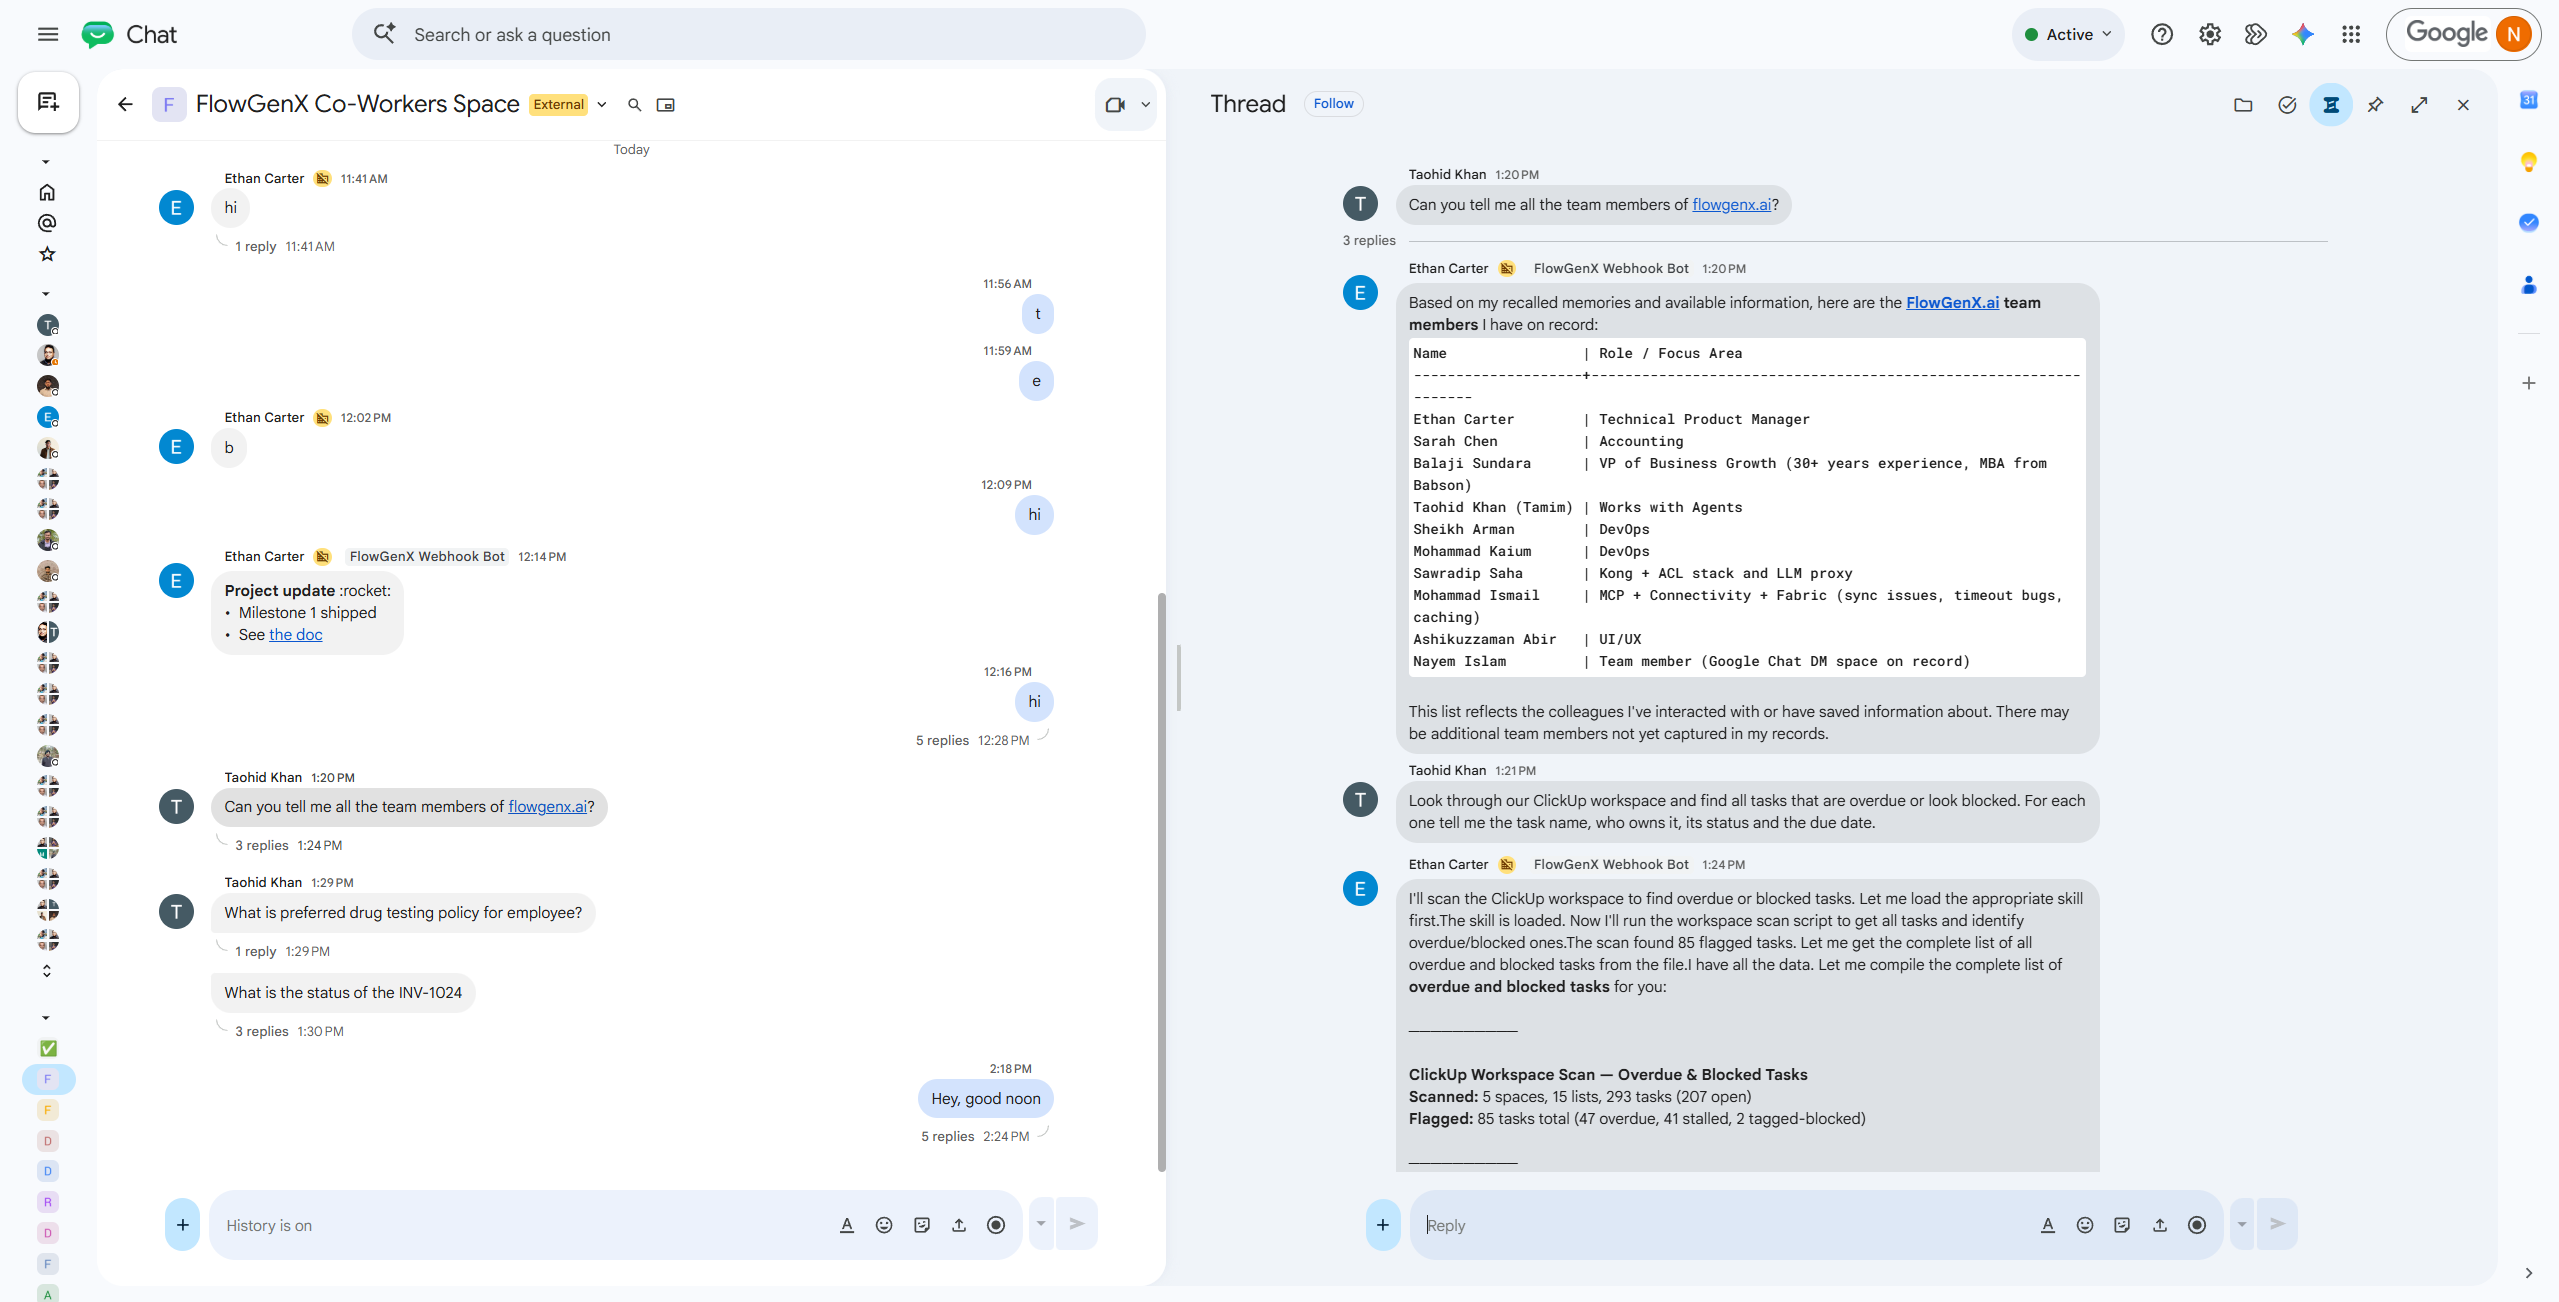The image size is (2559, 1302).
Task: Open Google Calendar side panel icon
Action: click(x=2528, y=100)
